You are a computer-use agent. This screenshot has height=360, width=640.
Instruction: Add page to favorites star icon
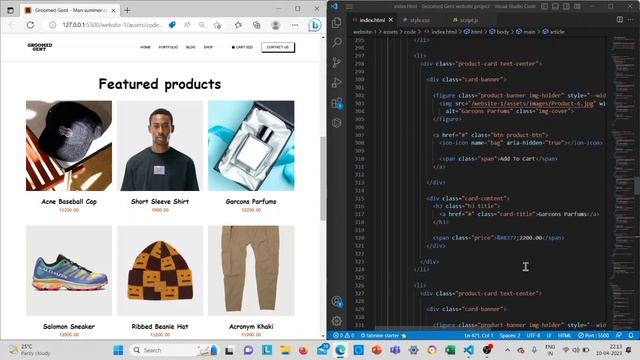[x=218, y=25]
